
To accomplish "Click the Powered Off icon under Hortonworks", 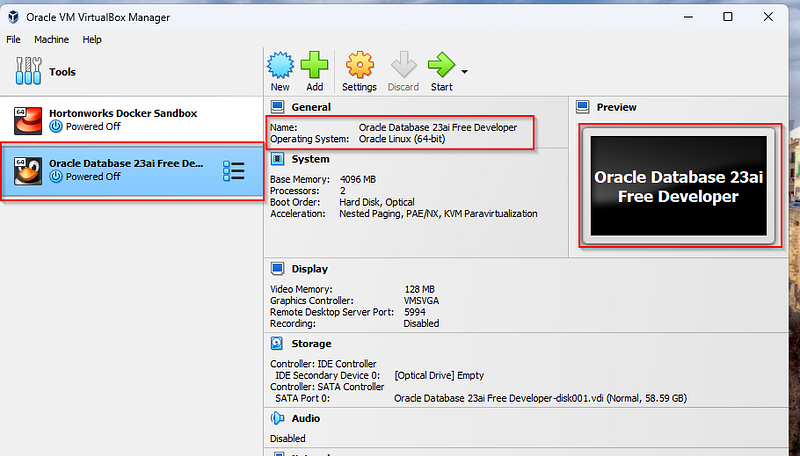I will (x=56, y=126).
